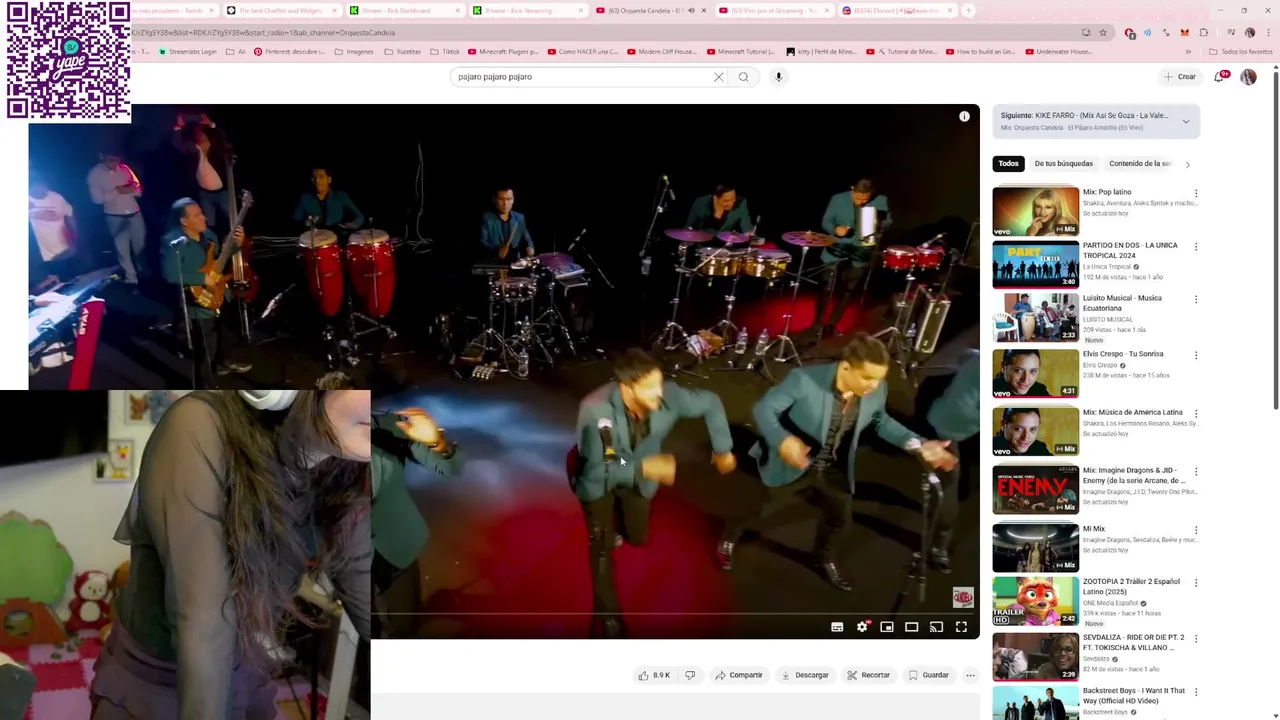
Task: Open options for Mix: Pop latino
Action: coord(1195,194)
